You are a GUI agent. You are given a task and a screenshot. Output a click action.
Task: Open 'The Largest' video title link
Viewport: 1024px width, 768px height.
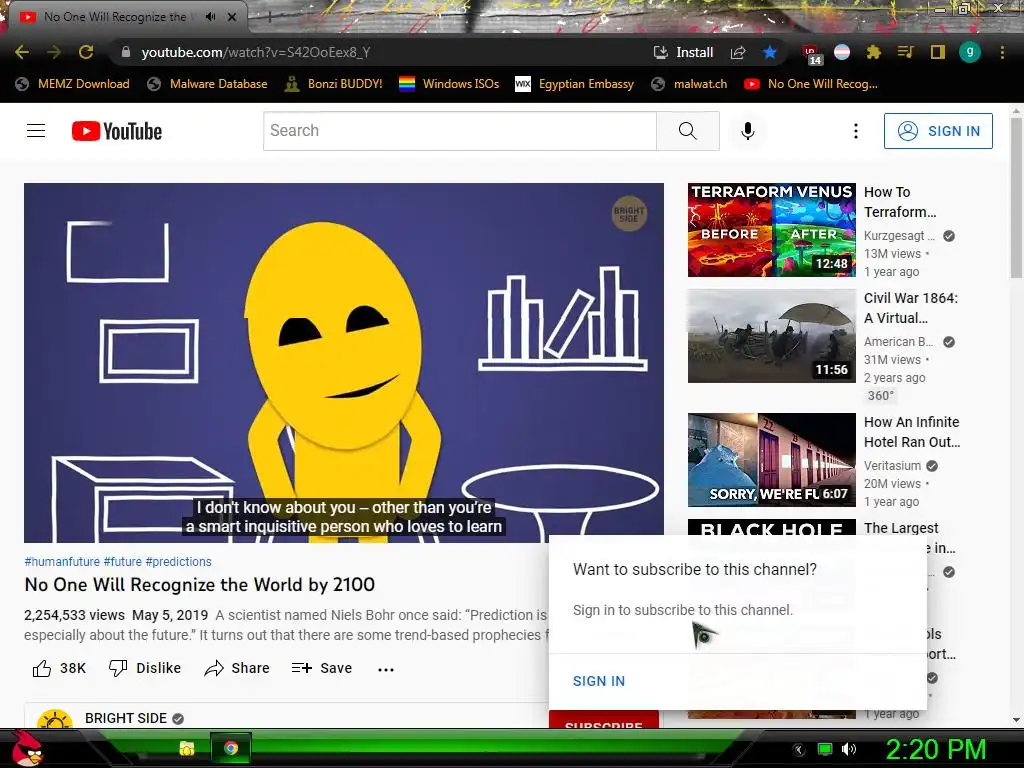pos(901,528)
